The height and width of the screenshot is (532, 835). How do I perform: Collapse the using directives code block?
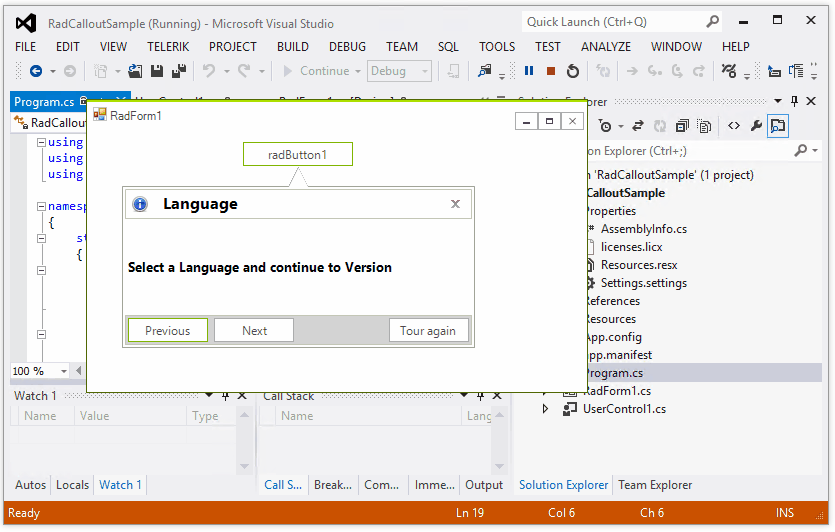pyautogui.click(x=41, y=142)
